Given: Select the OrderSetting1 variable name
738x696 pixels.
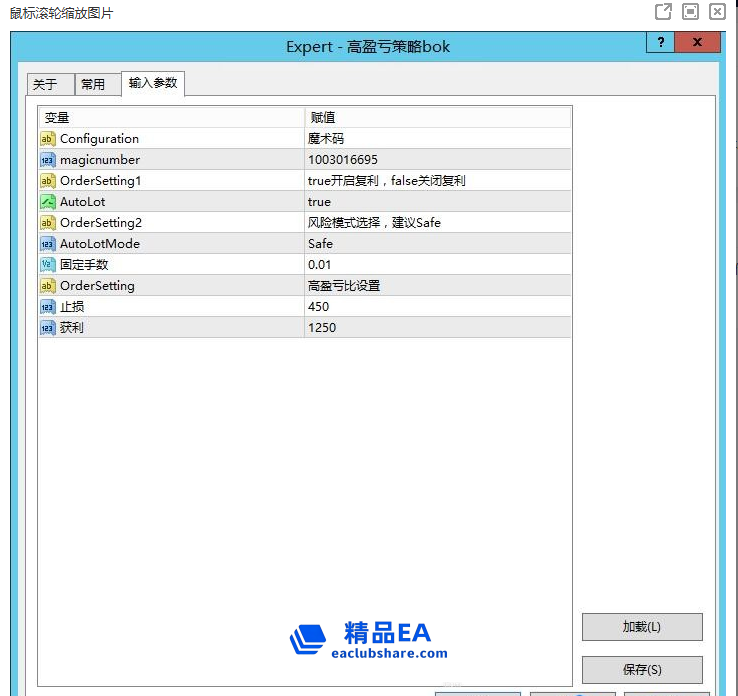Looking at the screenshot, I should (100, 181).
